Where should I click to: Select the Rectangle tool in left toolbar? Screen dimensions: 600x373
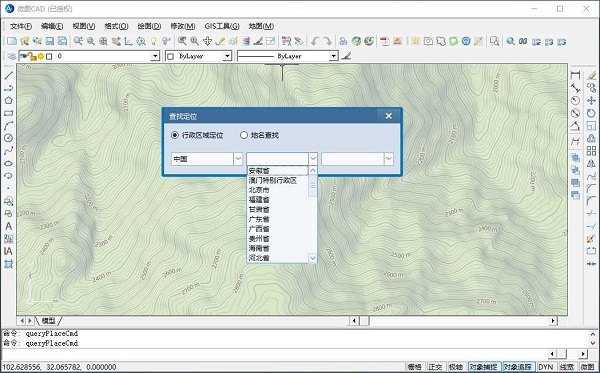pos(8,113)
